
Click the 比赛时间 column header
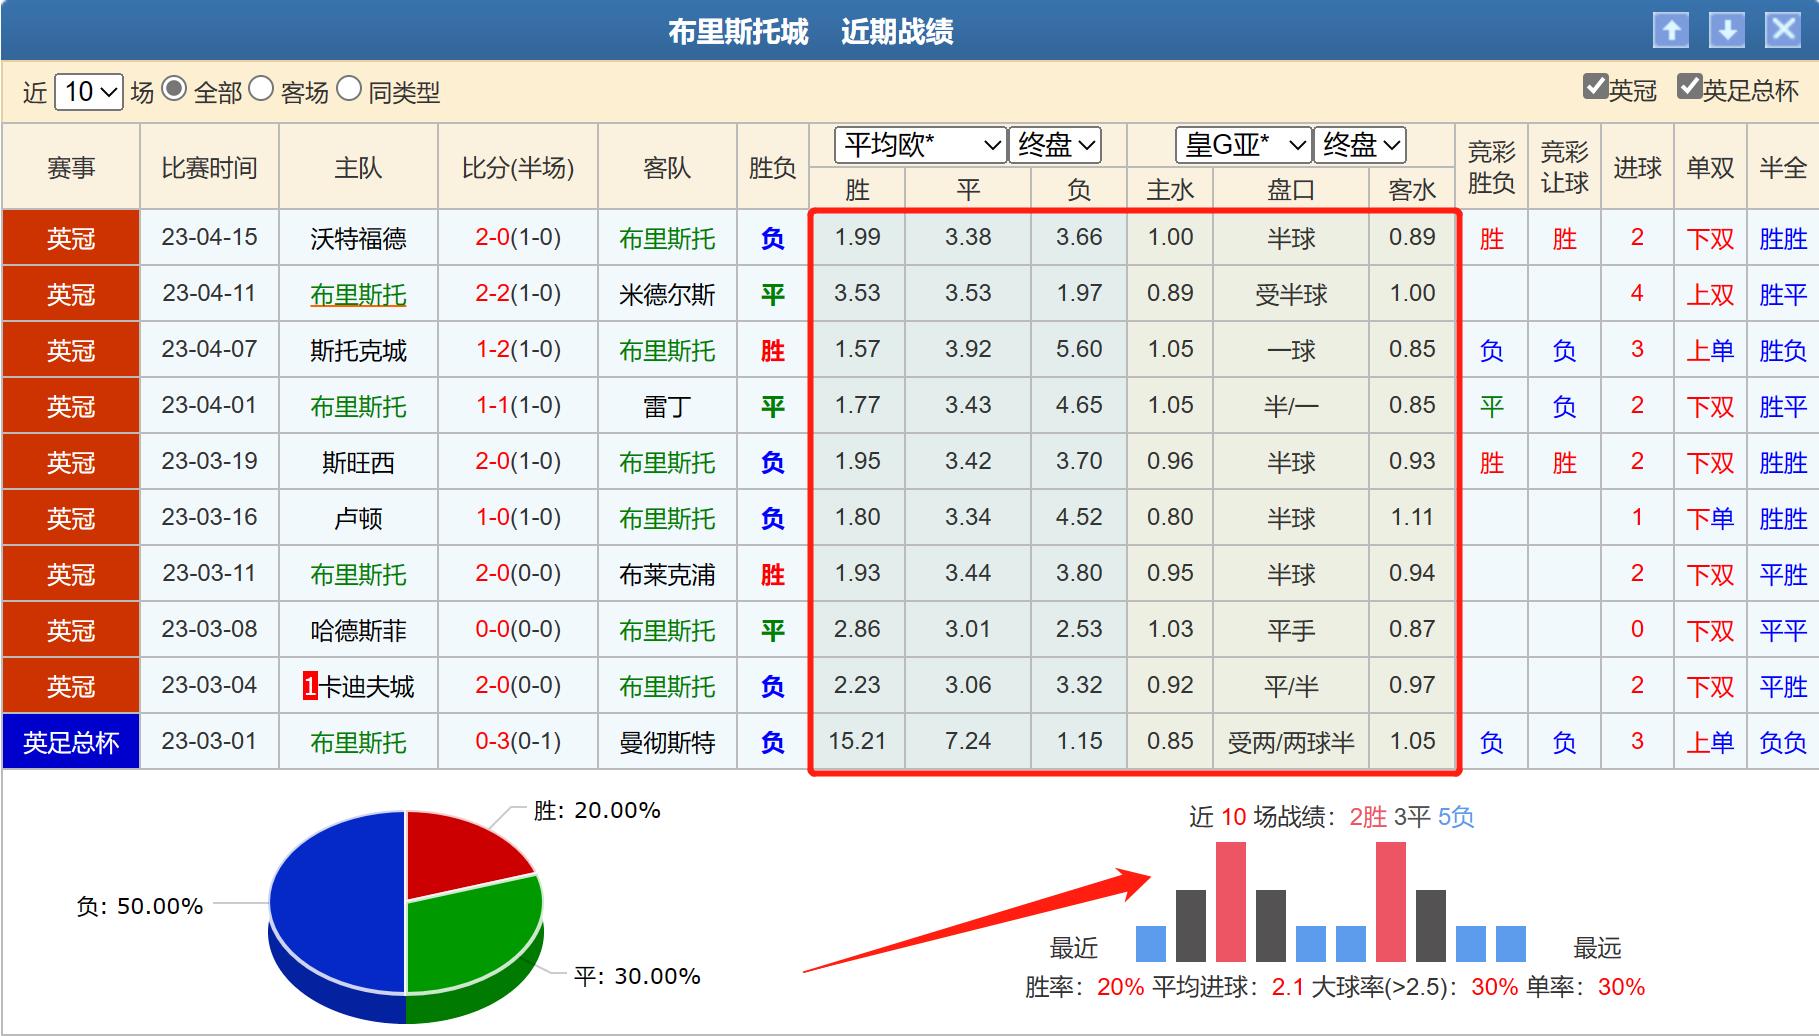[209, 167]
